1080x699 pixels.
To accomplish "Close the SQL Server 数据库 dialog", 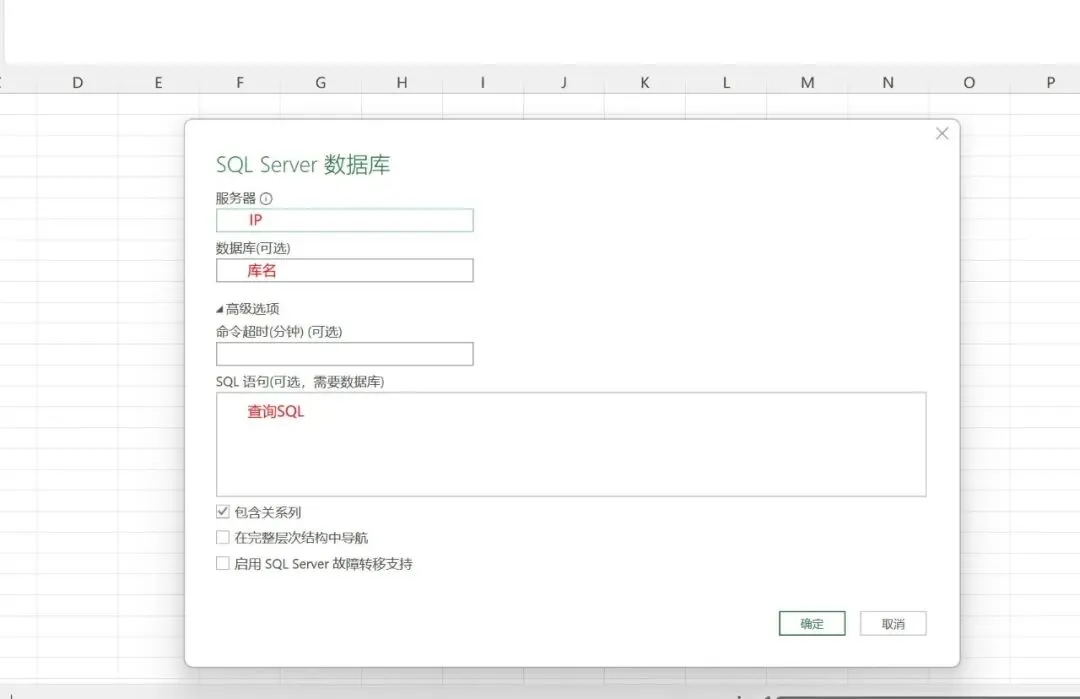I will (942, 134).
